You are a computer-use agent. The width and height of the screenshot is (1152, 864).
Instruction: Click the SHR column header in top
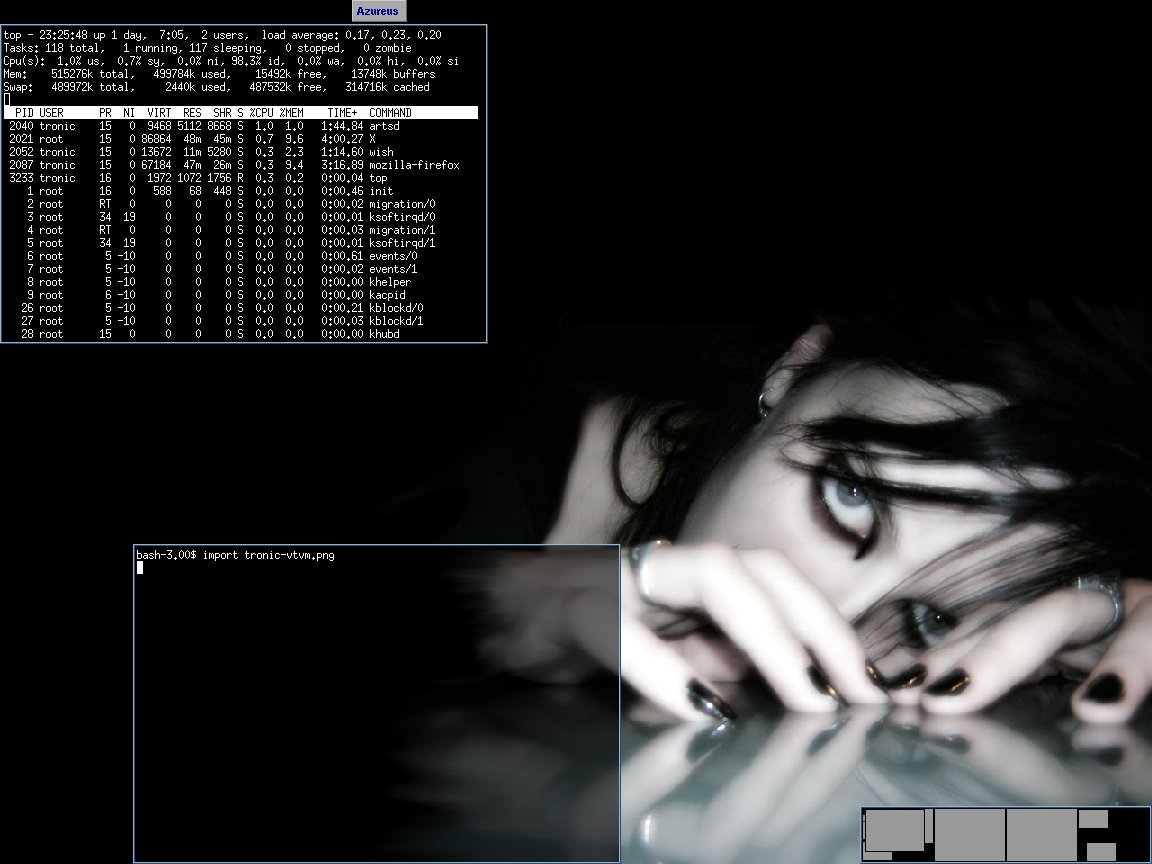[x=222, y=112]
